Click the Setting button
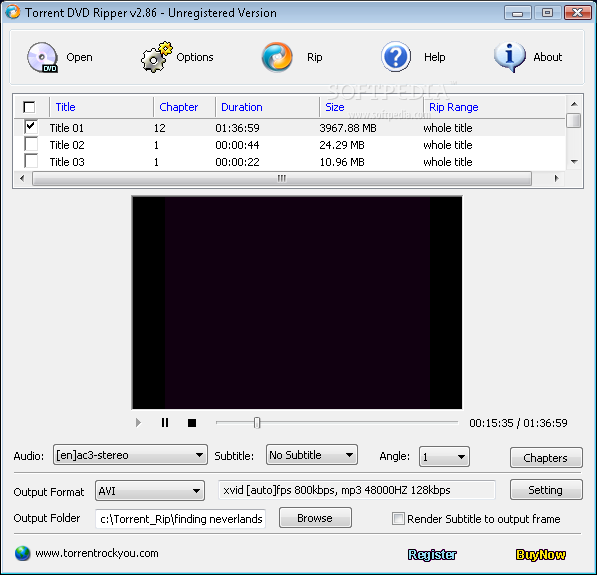The height and width of the screenshot is (575, 597). click(x=546, y=490)
